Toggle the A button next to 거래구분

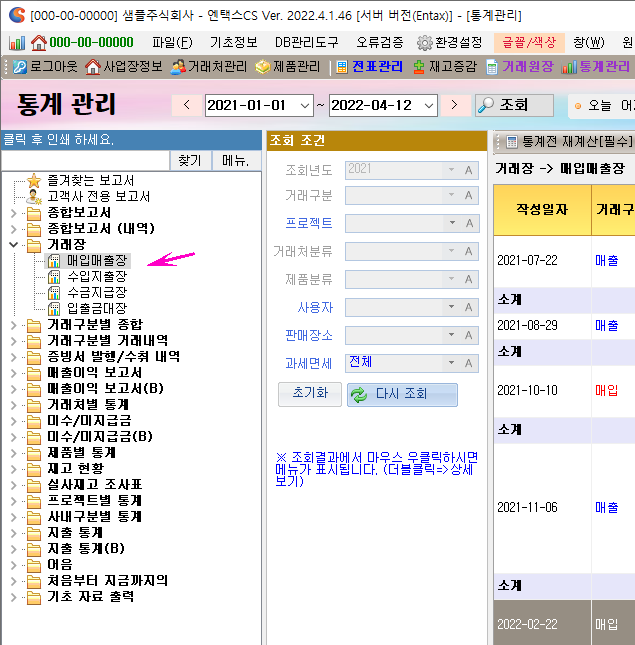pos(469,195)
